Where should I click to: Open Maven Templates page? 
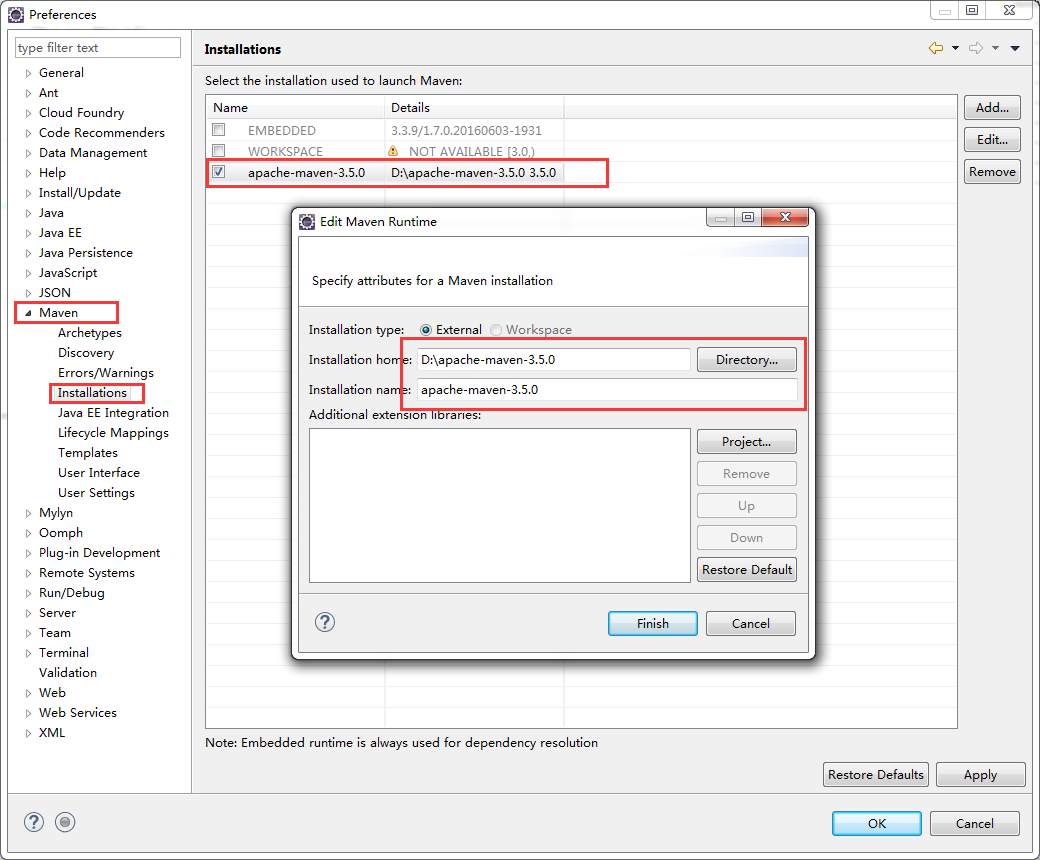88,453
